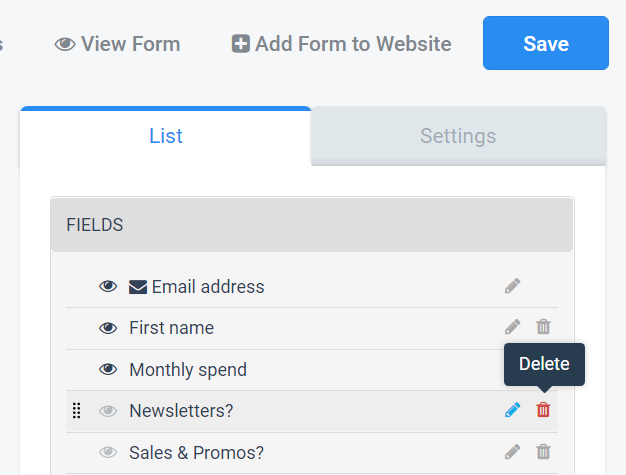Viewport: 626px width, 475px height.
Task: Edit the Newsletters? field blue pencil
Action: click(x=512, y=410)
